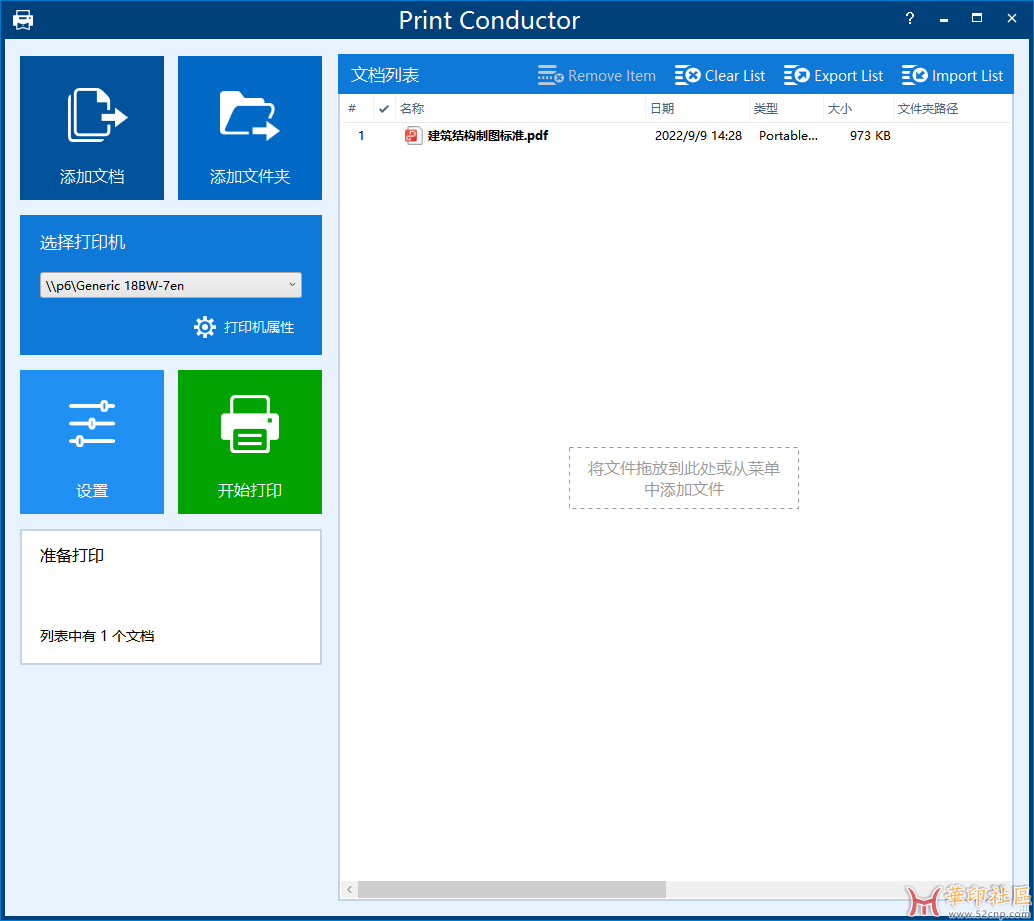Click the Import List label text

pos(967,76)
